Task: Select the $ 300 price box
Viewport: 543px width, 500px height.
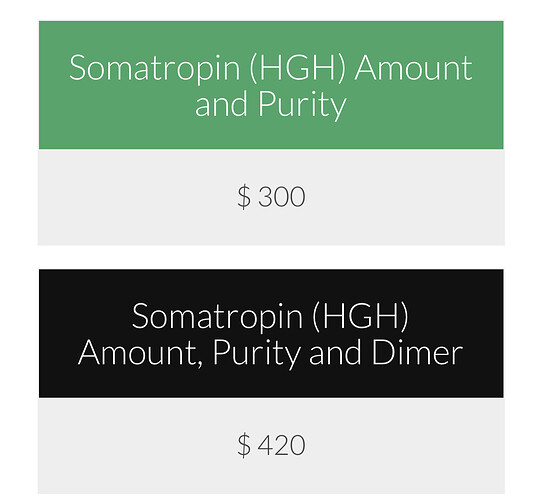Action: [271, 197]
